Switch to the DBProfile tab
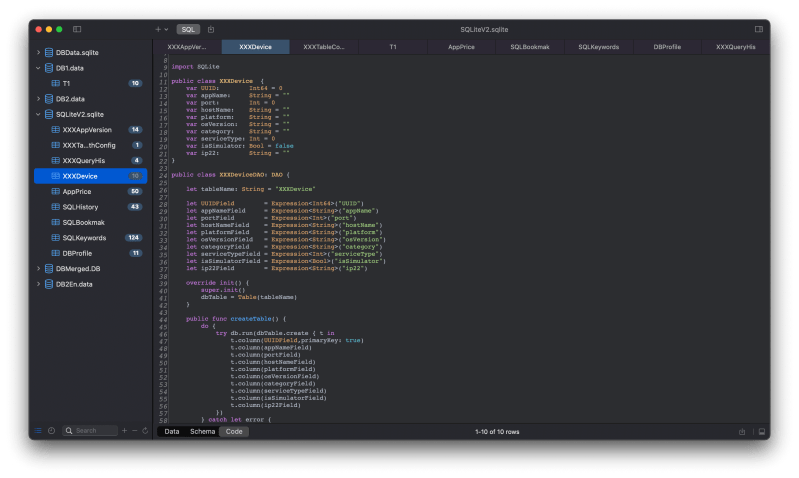The image size is (799, 478). pos(667,47)
